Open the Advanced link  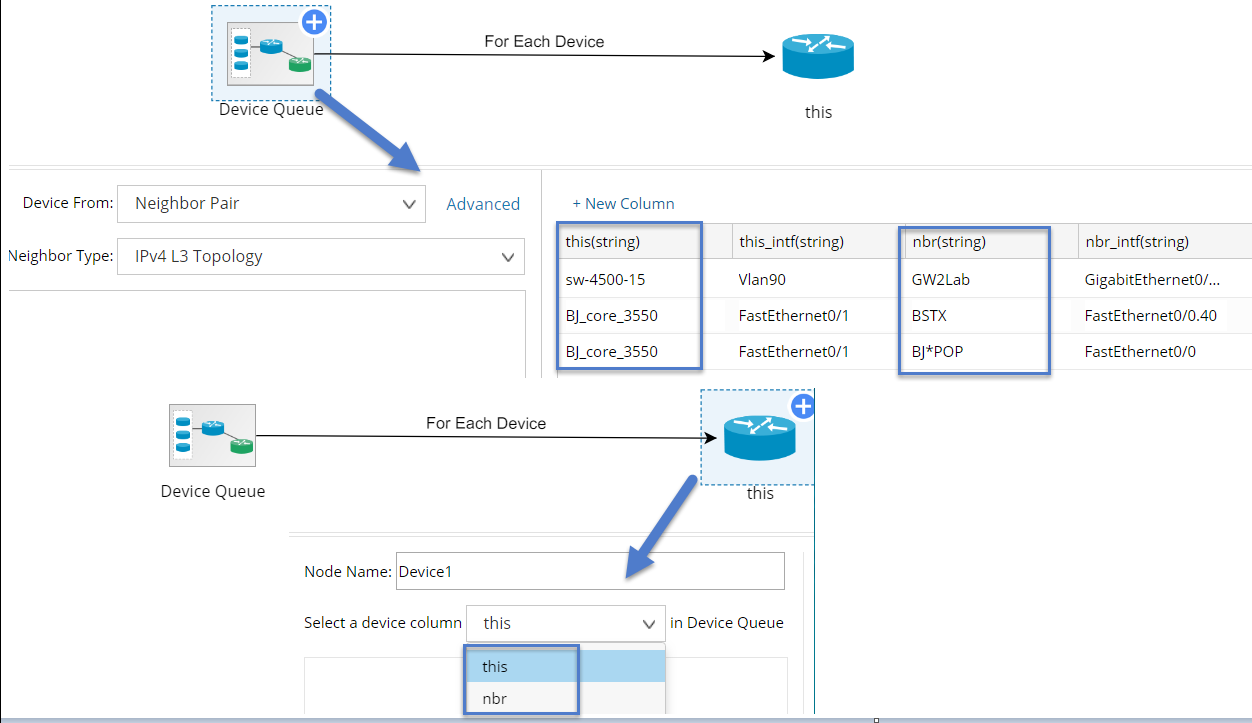pyautogui.click(x=483, y=204)
